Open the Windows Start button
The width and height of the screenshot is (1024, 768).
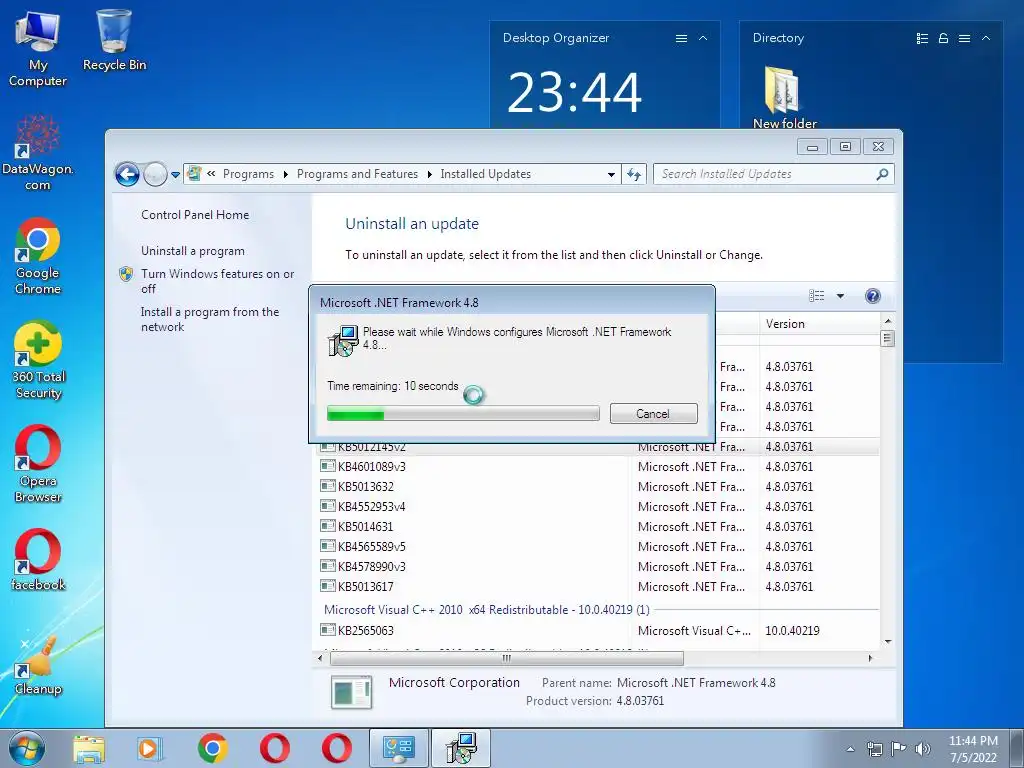pyautogui.click(x=27, y=748)
